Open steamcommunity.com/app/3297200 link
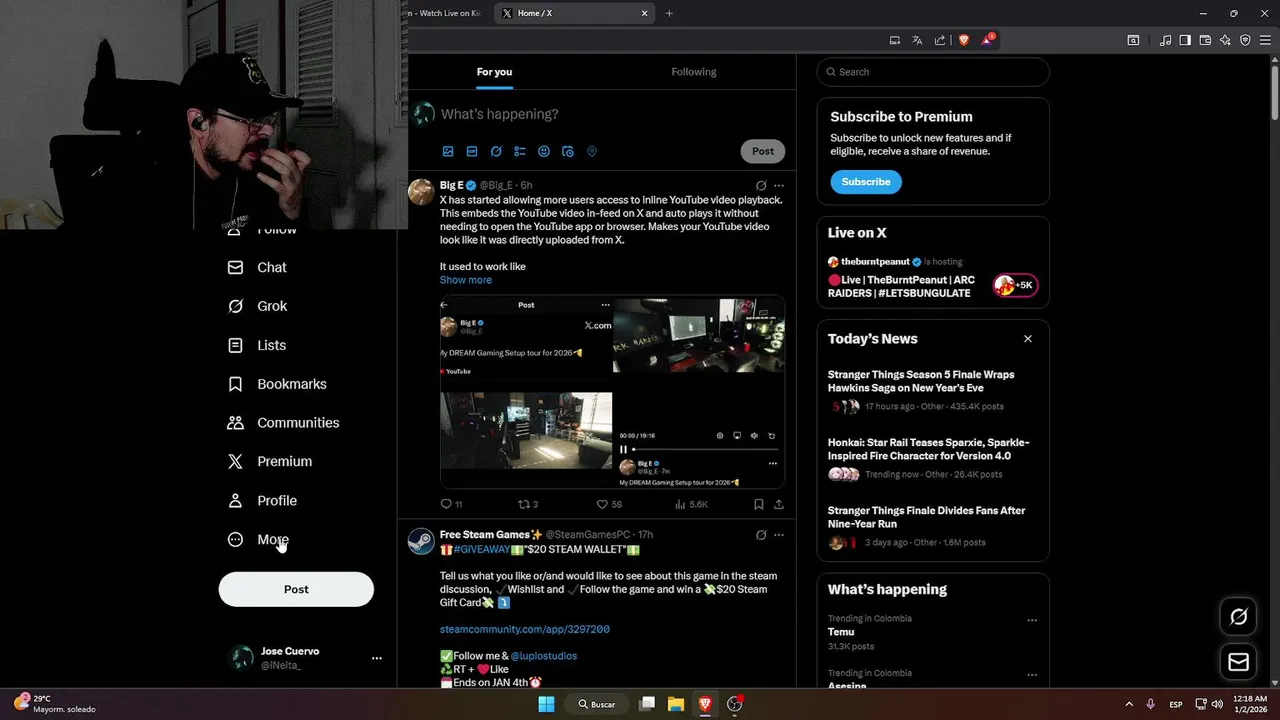Viewport: 1280px width, 720px height. click(525, 629)
